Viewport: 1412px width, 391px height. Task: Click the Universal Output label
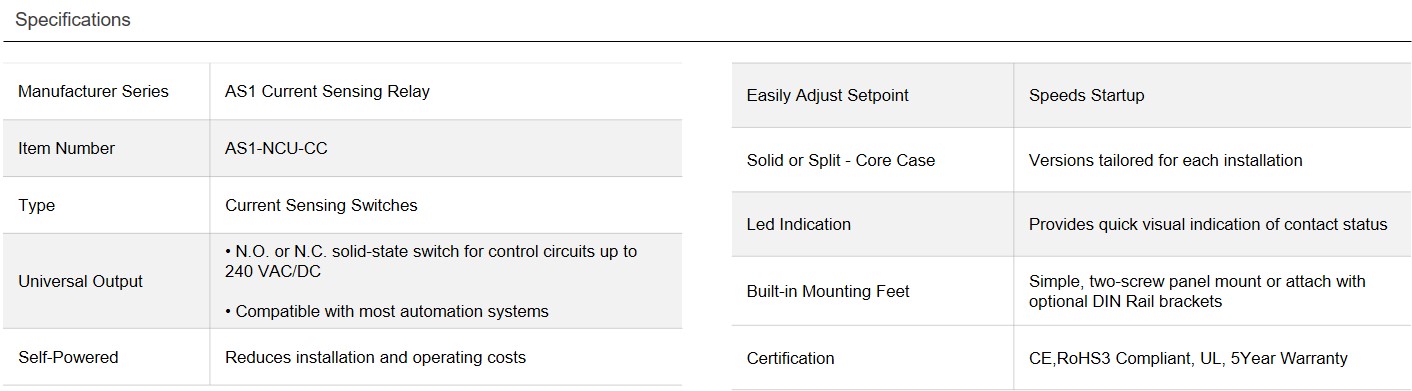coord(80,281)
